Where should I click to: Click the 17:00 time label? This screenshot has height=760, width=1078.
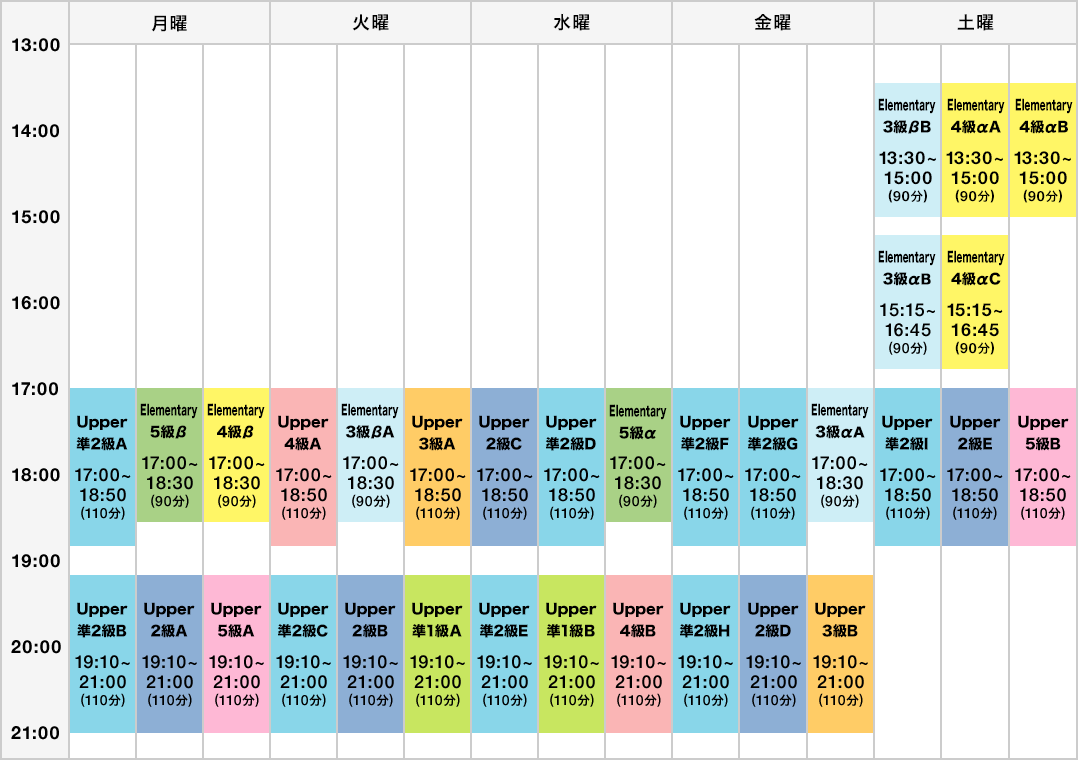click(x=35, y=389)
